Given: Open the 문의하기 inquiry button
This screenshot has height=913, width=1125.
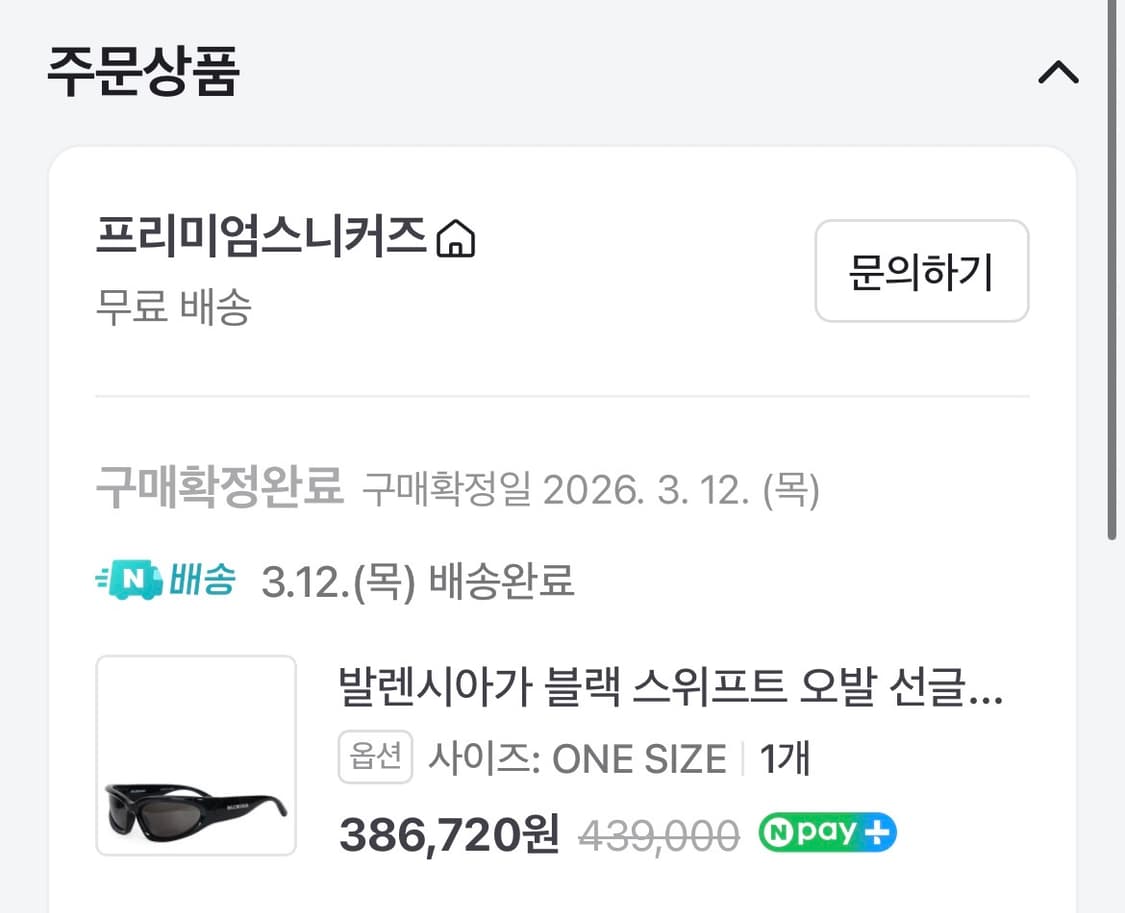Looking at the screenshot, I should pos(921,272).
